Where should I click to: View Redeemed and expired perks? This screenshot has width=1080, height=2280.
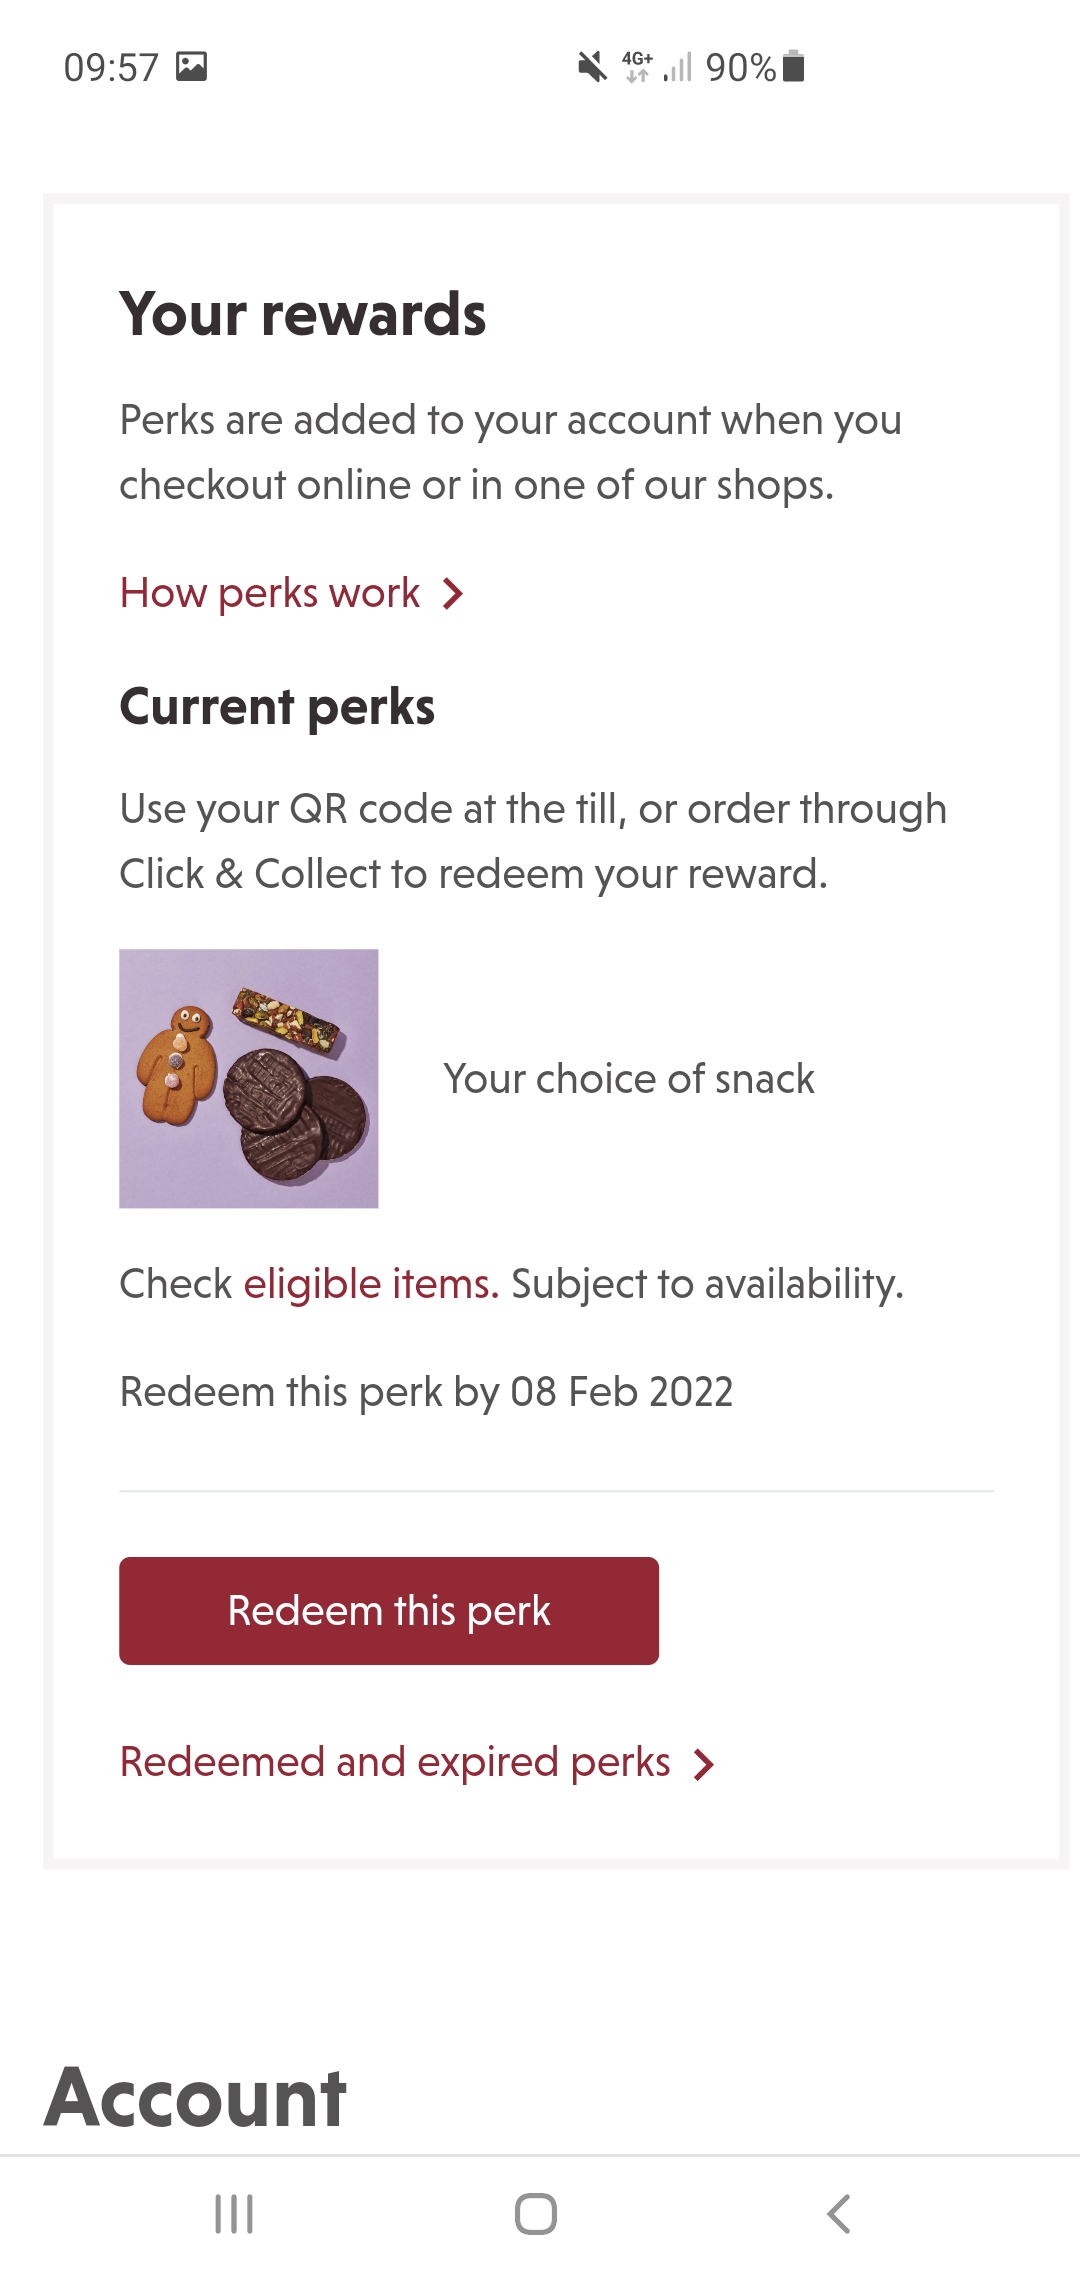tap(395, 1762)
